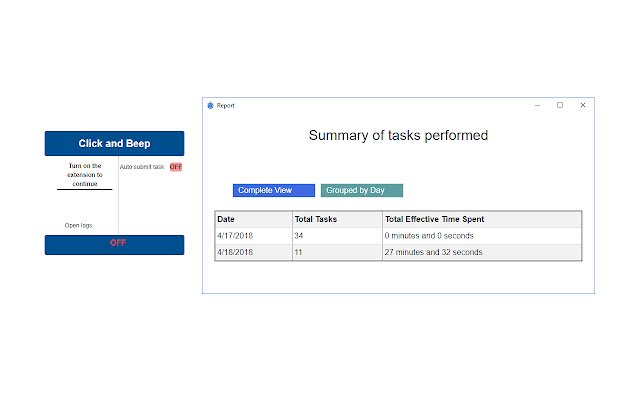
Task: Open logs in the extension popup
Action: [x=78, y=225]
